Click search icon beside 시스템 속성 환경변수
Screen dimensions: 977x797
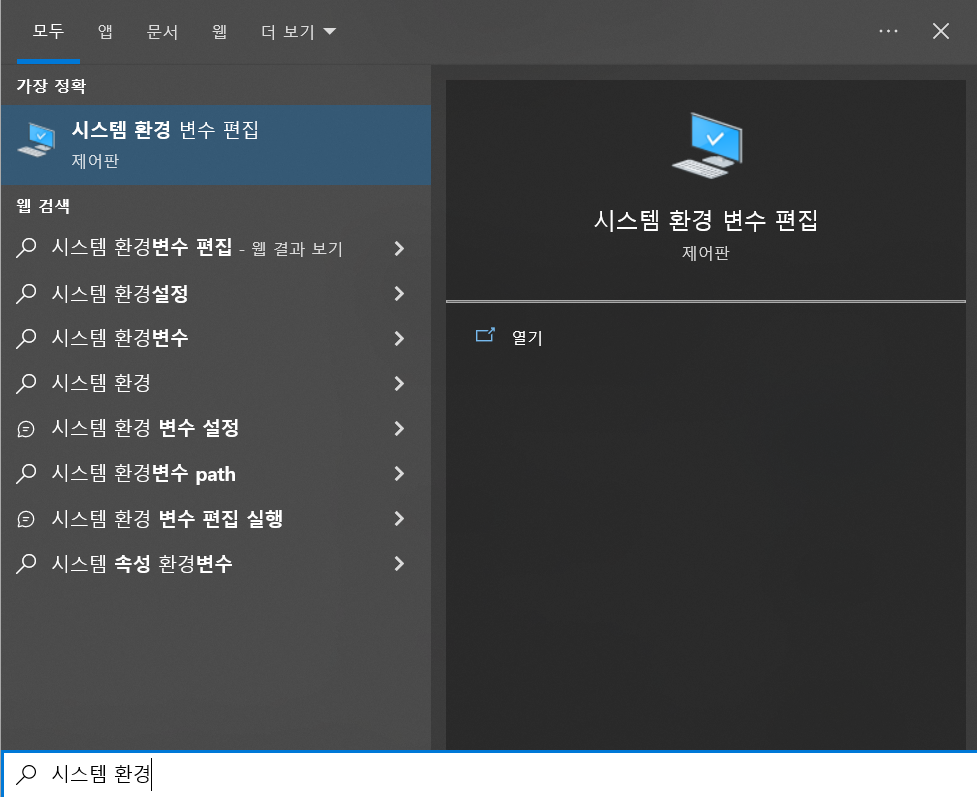pos(26,563)
